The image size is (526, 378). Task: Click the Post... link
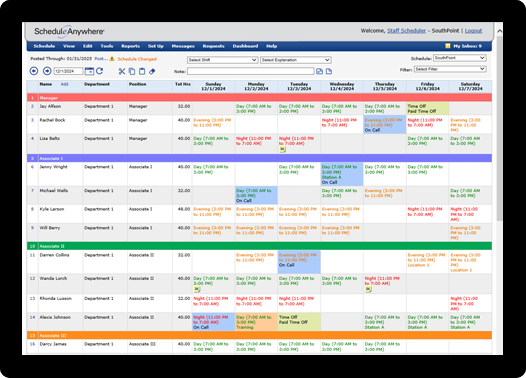point(101,59)
